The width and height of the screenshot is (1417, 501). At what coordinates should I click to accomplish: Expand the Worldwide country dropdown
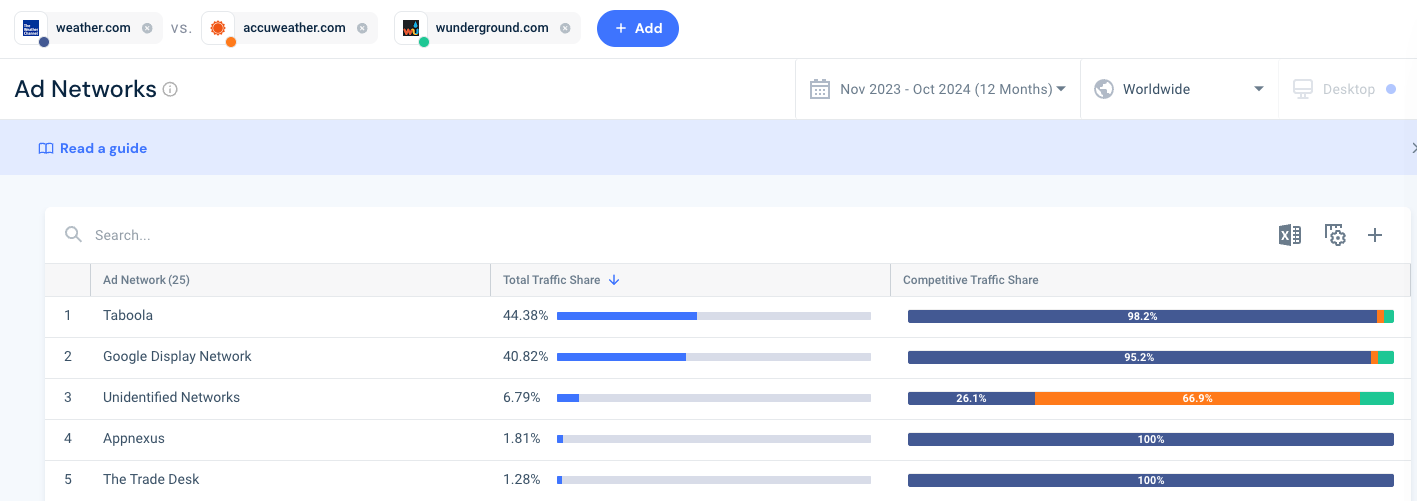[1179, 89]
